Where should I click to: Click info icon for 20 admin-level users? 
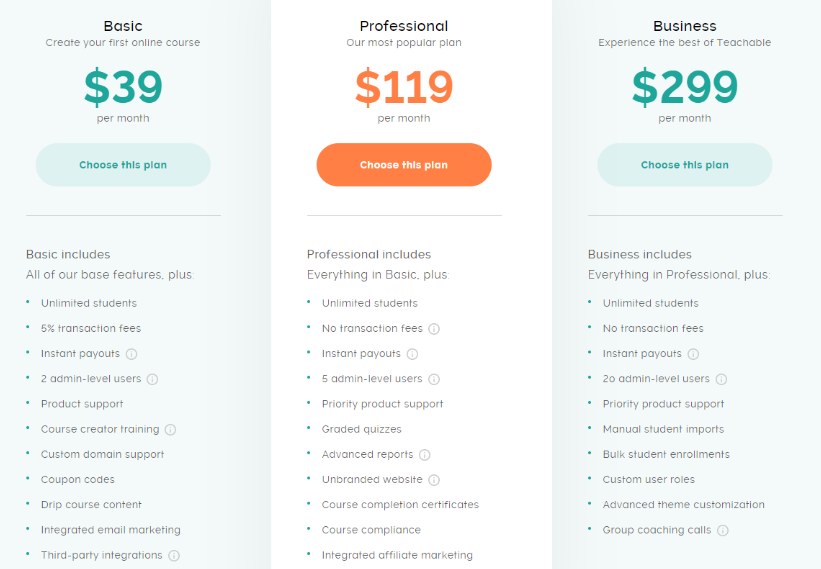(x=722, y=380)
